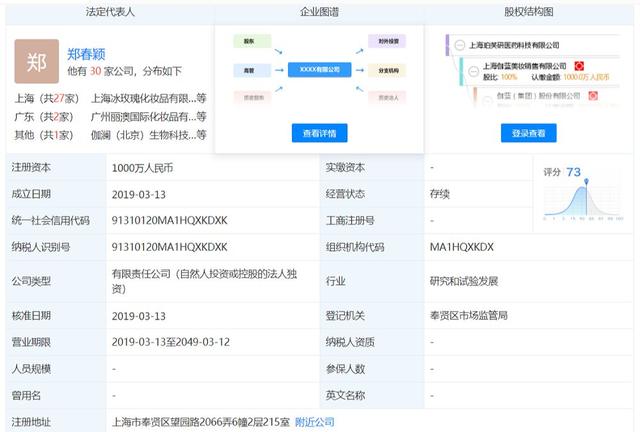
Task: Click registered address 上海市奉贤区望园路2066弄
Action: (201, 422)
